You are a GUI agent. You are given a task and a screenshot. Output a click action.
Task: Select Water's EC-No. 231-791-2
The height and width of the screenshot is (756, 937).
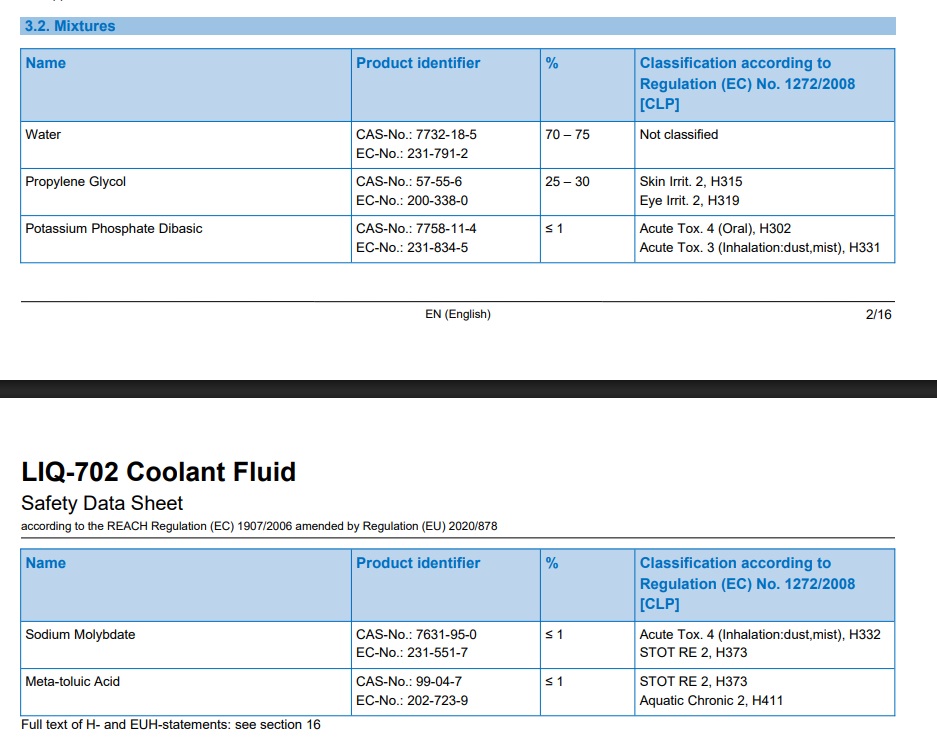click(412, 154)
